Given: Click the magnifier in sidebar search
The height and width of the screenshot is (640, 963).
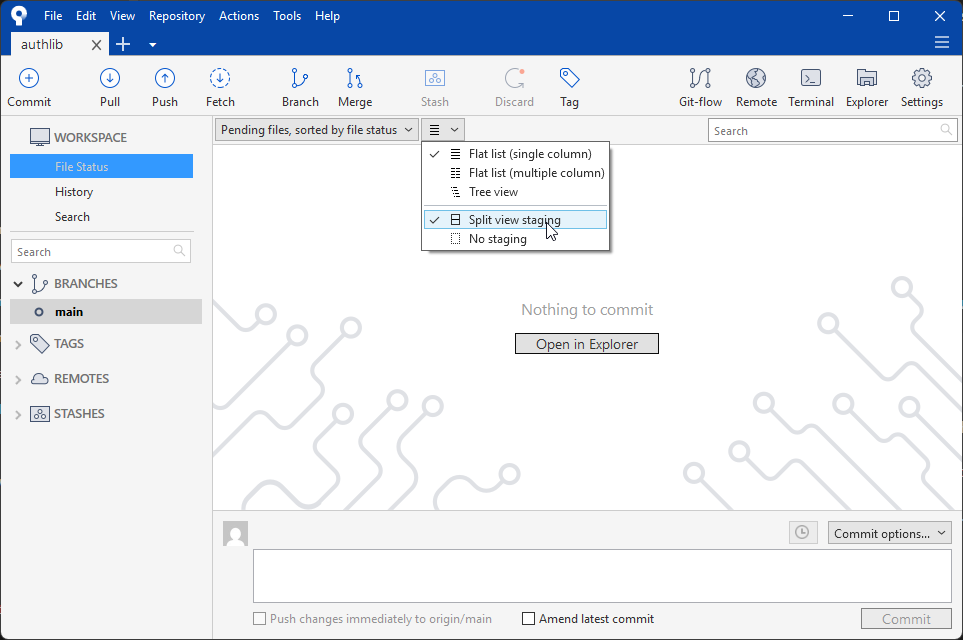Looking at the screenshot, I should (179, 251).
